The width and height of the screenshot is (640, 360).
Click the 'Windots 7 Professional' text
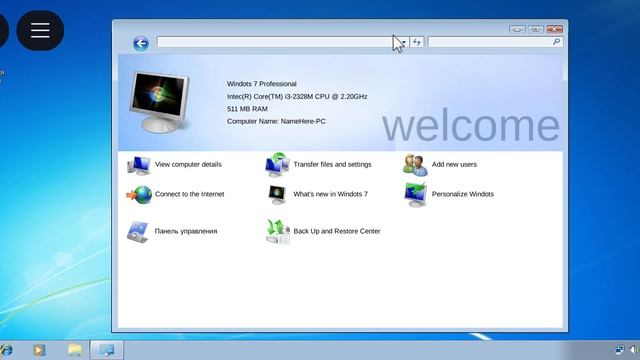[x=262, y=84]
